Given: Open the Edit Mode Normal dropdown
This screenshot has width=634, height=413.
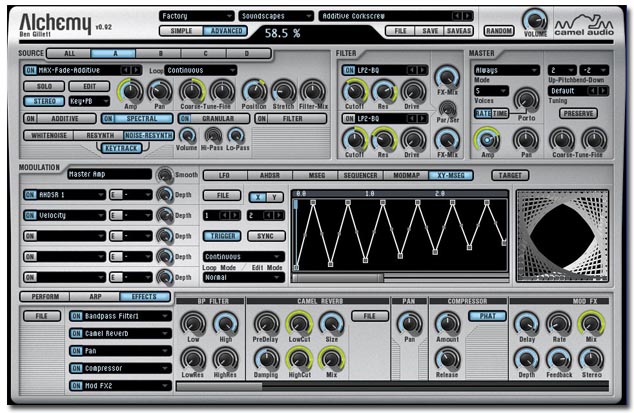Looking at the screenshot, I should [x=243, y=277].
